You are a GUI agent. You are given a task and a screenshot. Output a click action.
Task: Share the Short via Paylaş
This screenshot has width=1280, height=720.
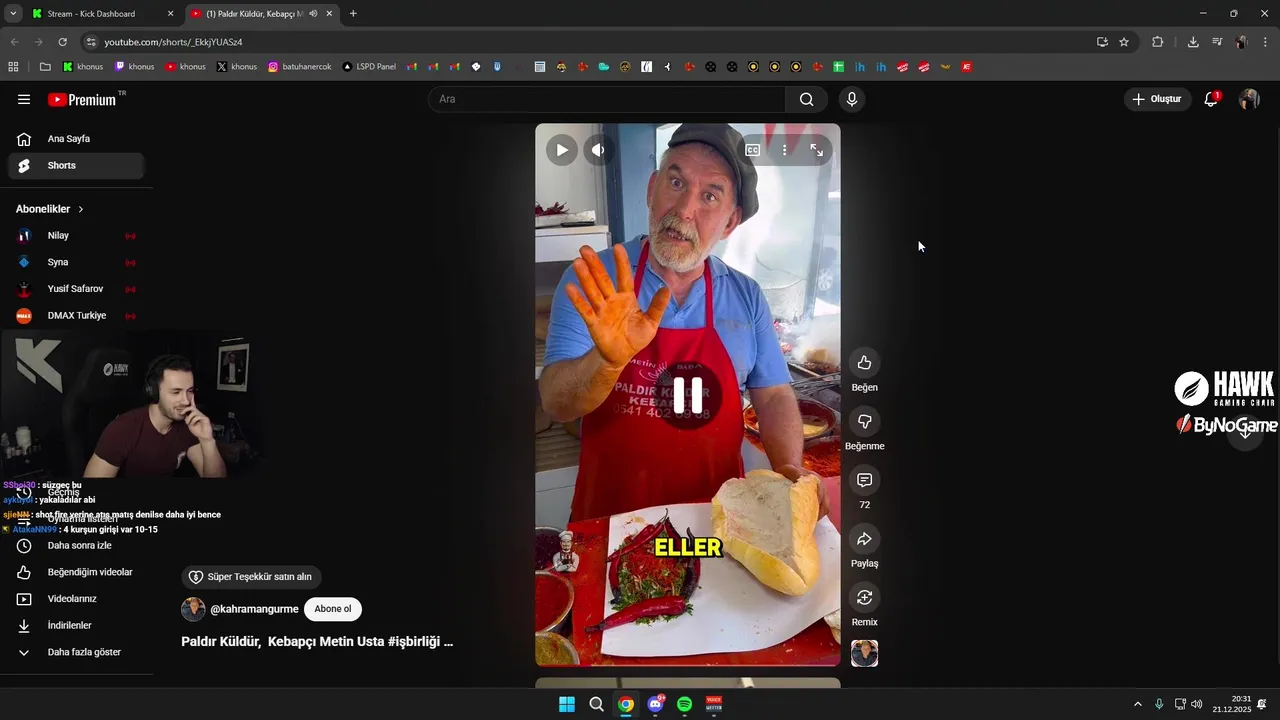(x=864, y=539)
